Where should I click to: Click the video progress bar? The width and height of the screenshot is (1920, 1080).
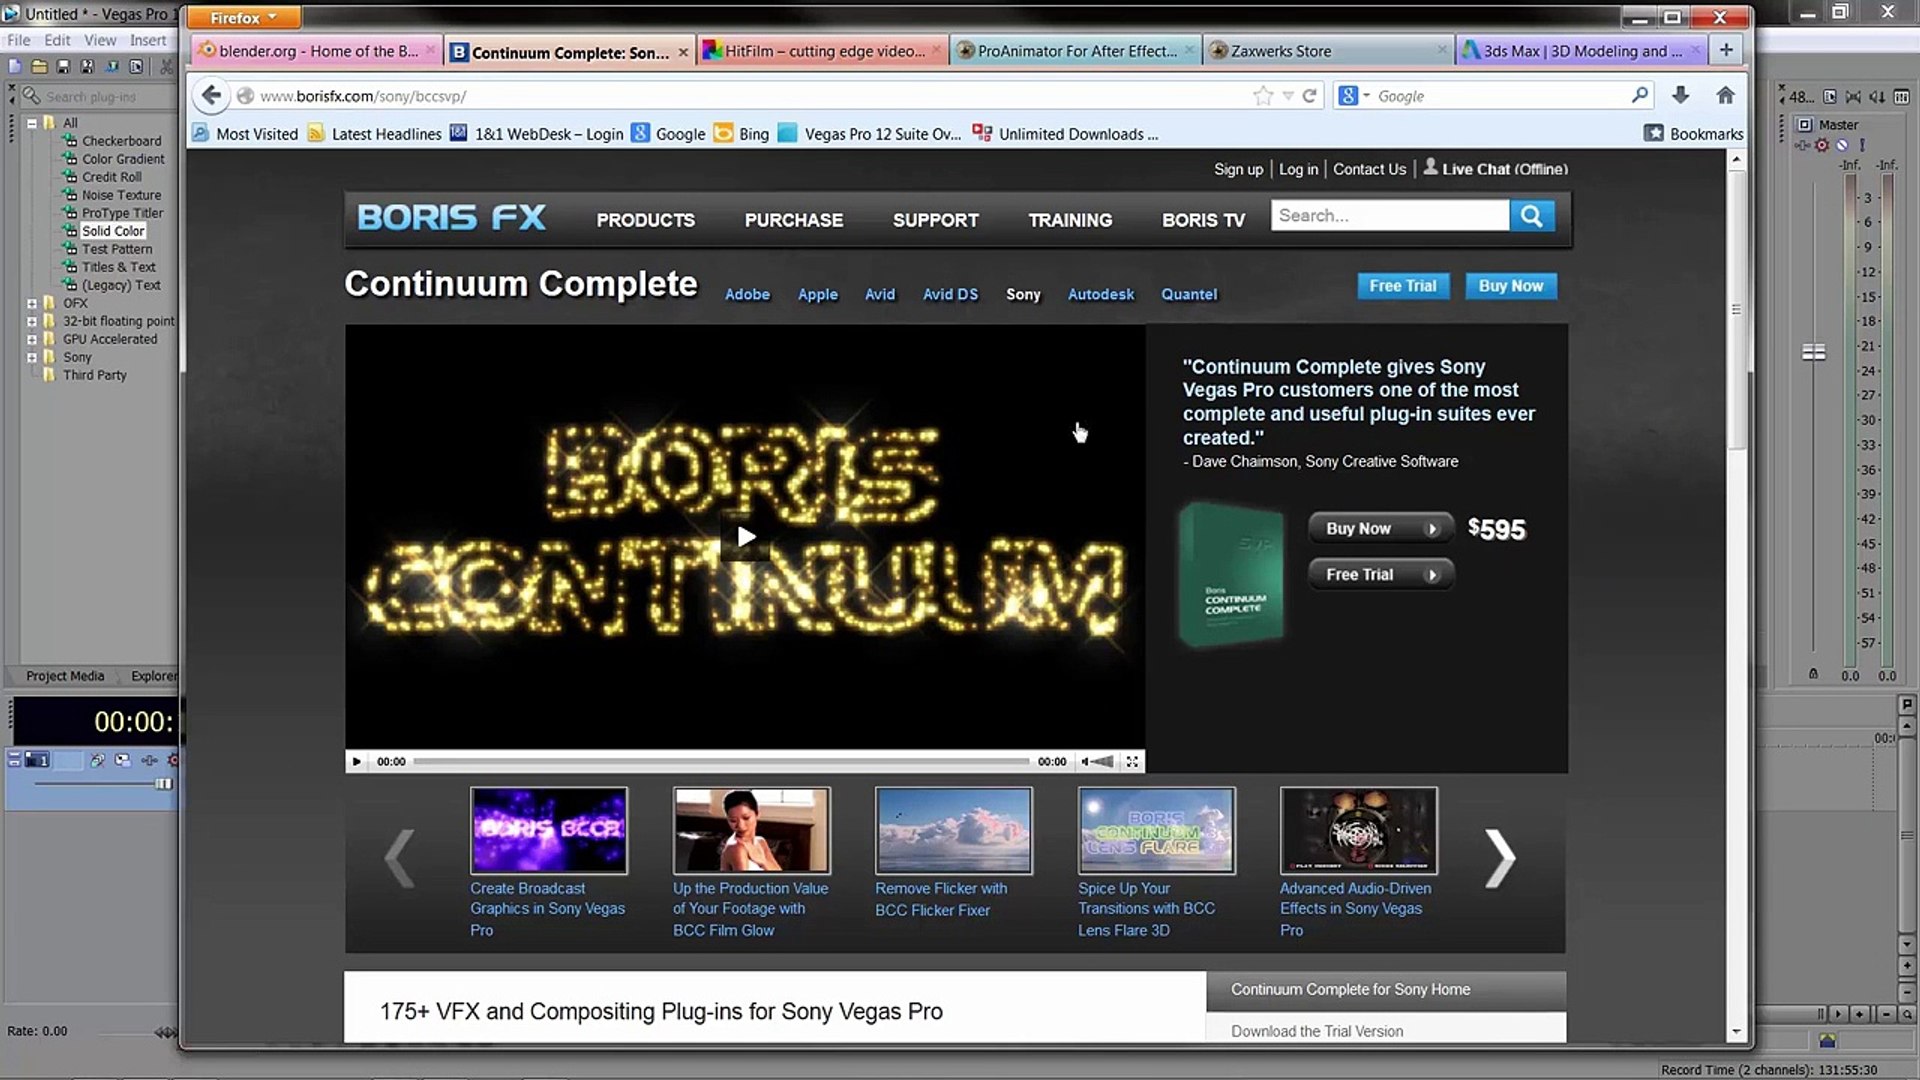721,762
